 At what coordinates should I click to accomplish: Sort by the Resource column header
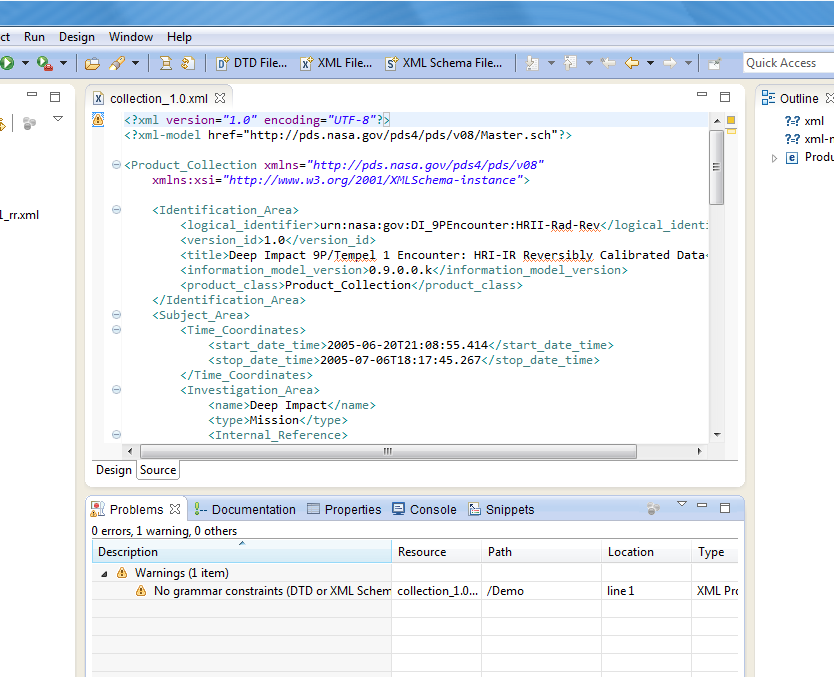click(x=437, y=551)
